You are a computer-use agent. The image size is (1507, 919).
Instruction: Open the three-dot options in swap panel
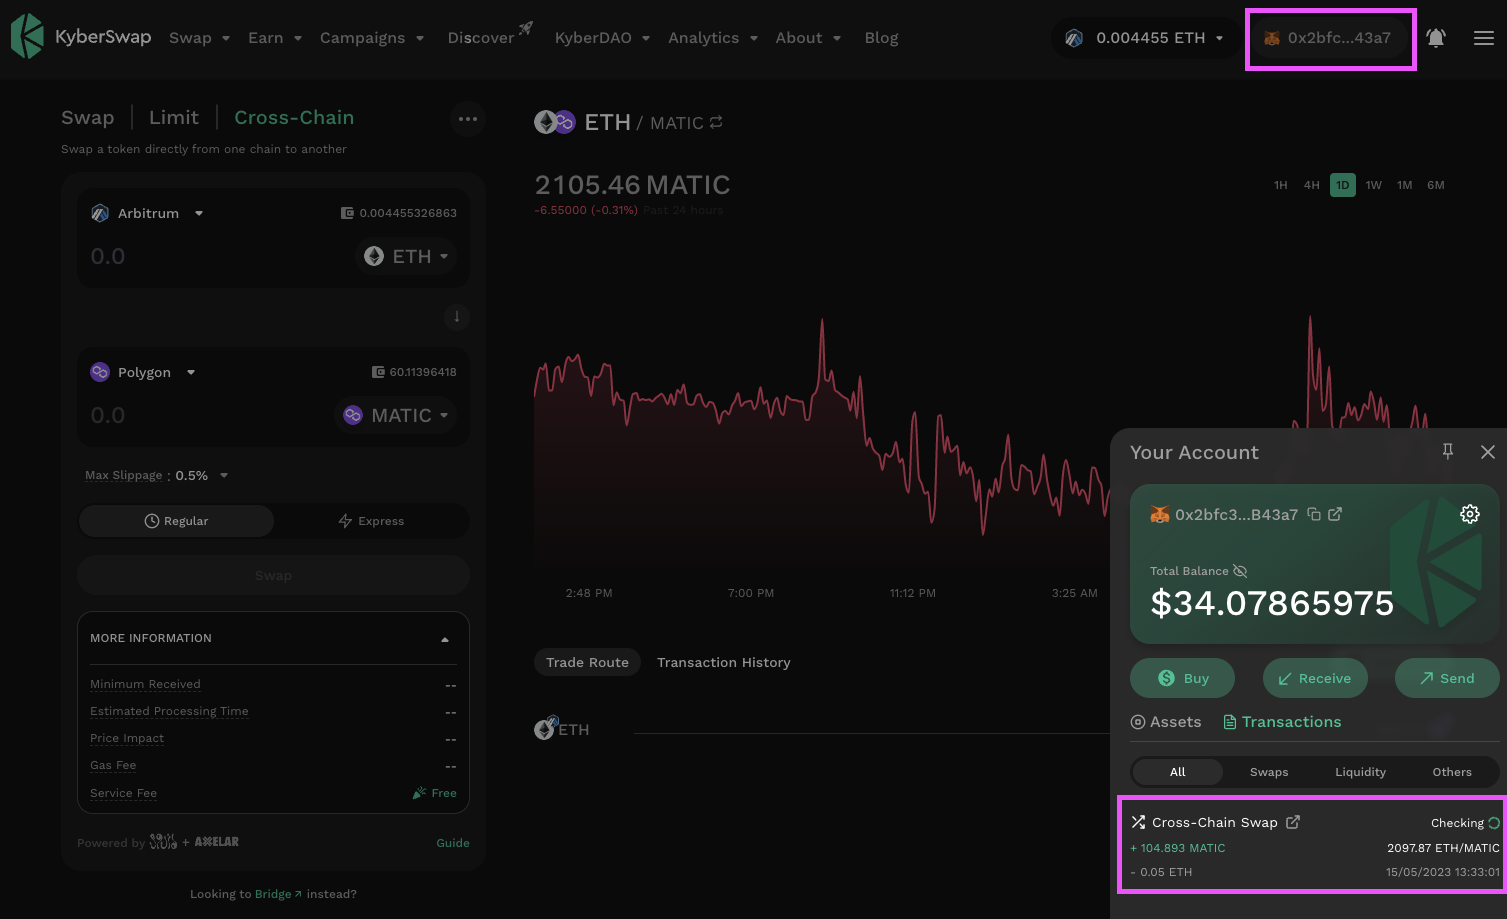tap(468, 119)
